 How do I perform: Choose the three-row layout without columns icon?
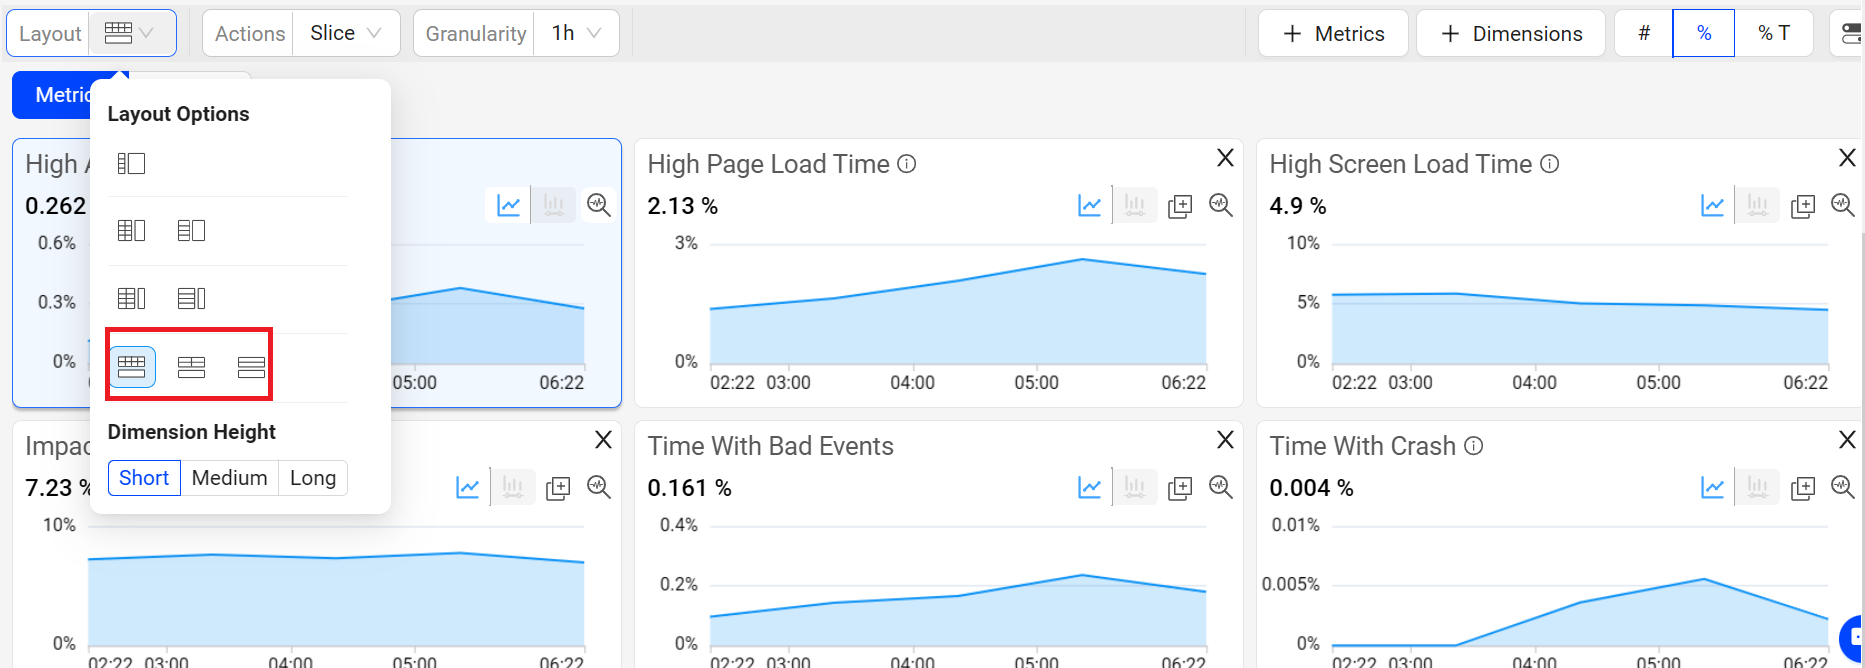[x=251, y=367]
